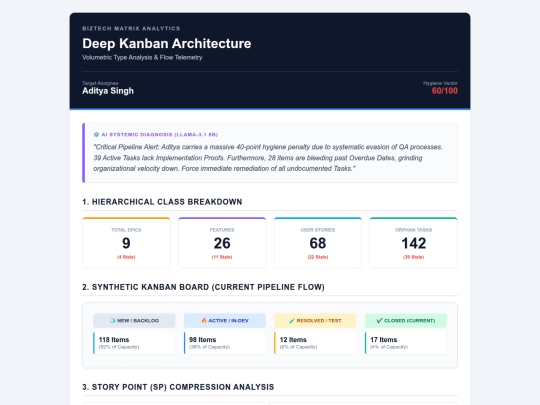This screenshot has height=405, width=540.
Task: Click the checkmark icon in Closed (Current) header
Action: [380, 321]
